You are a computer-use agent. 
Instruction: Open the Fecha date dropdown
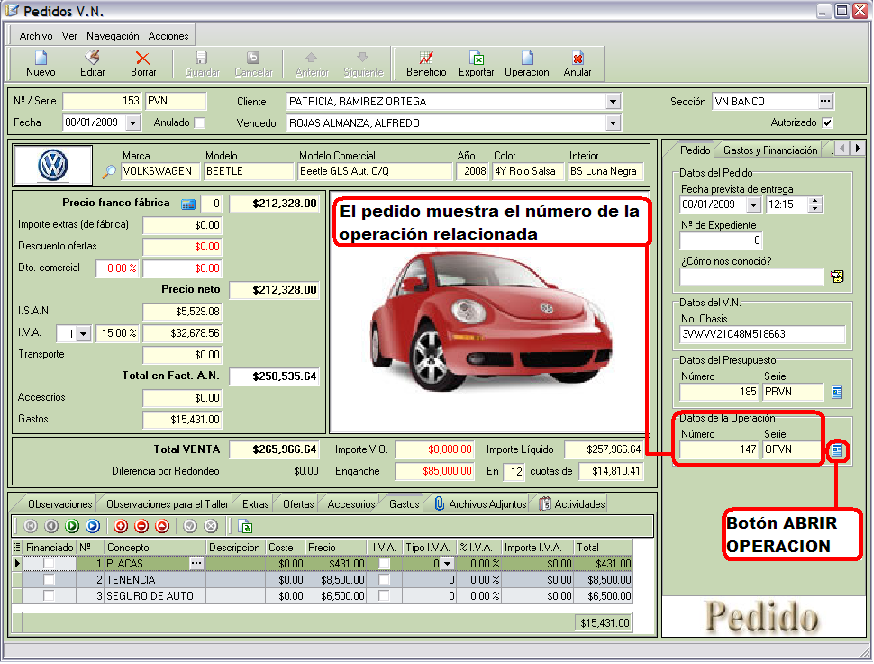[133, 123]
